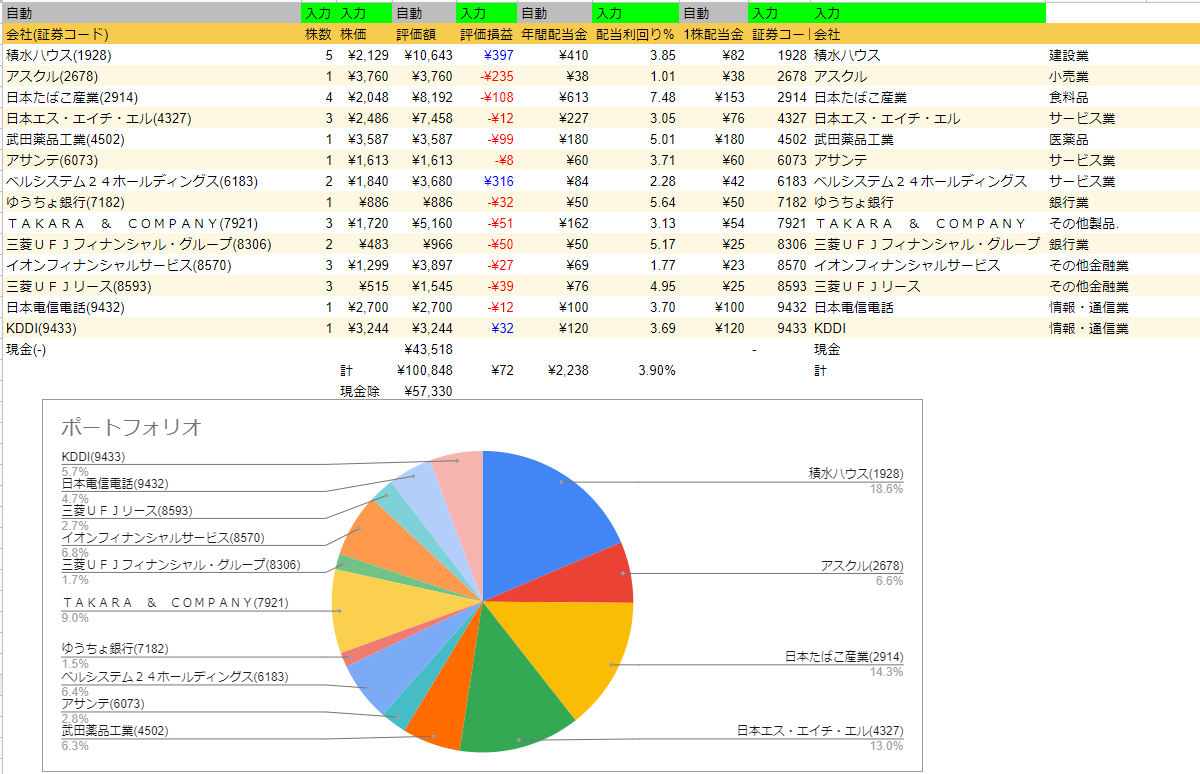Viewport: 1200px width, 774px height.
Task: Click the 武田薬品工業(4502) table cell
Action: [x=151, y=139]
